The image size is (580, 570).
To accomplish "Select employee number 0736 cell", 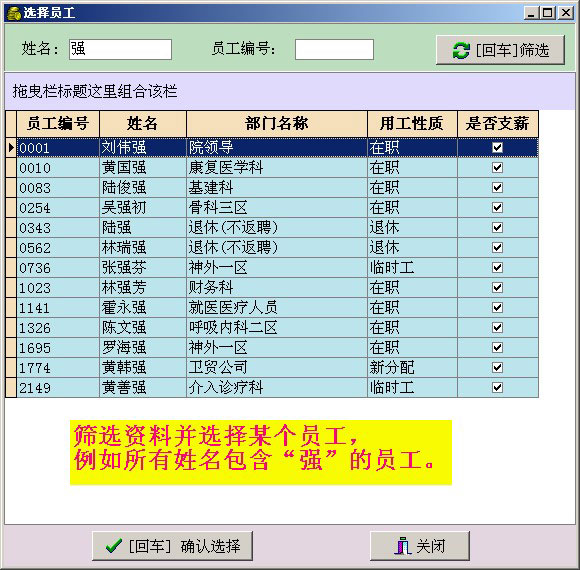I will tap(58, 267).
